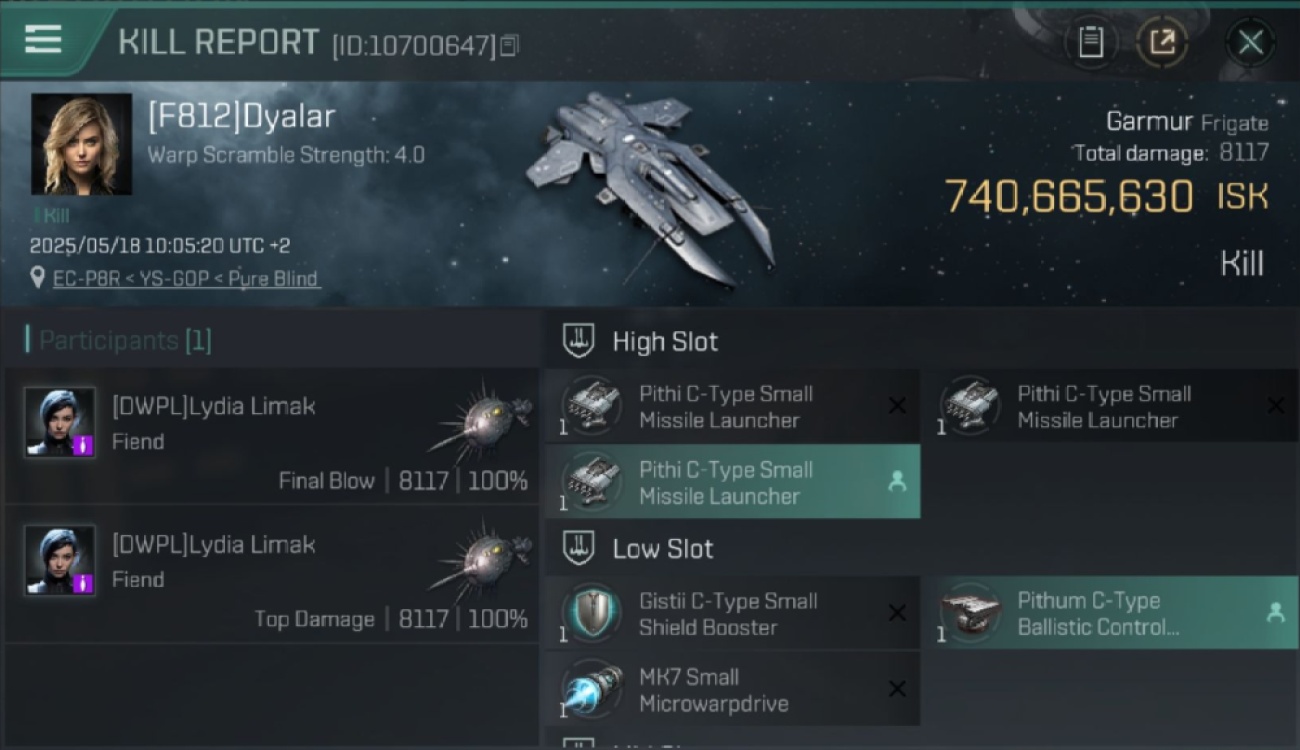Open the clipboard copy report icon
The height and width of the screenshot is (750, 1300).
coord(1090,43)
